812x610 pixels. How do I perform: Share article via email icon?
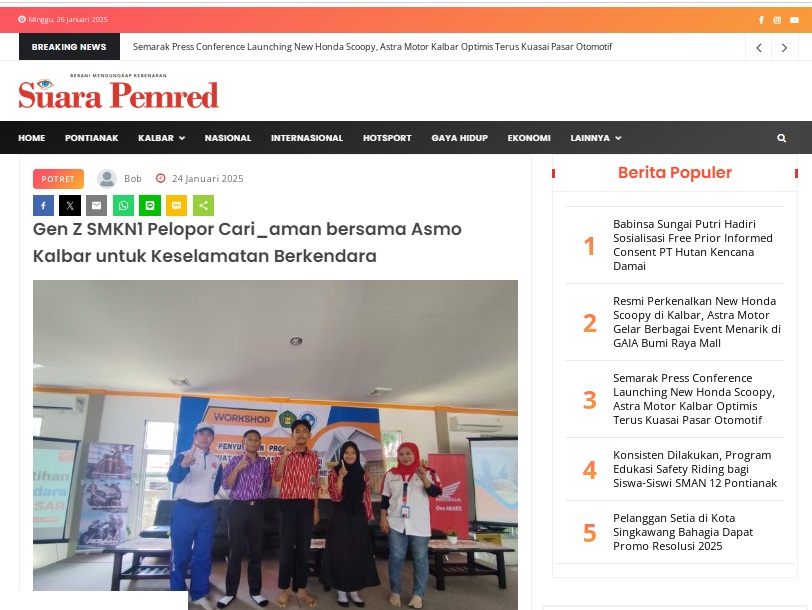(x=96, y=206)
